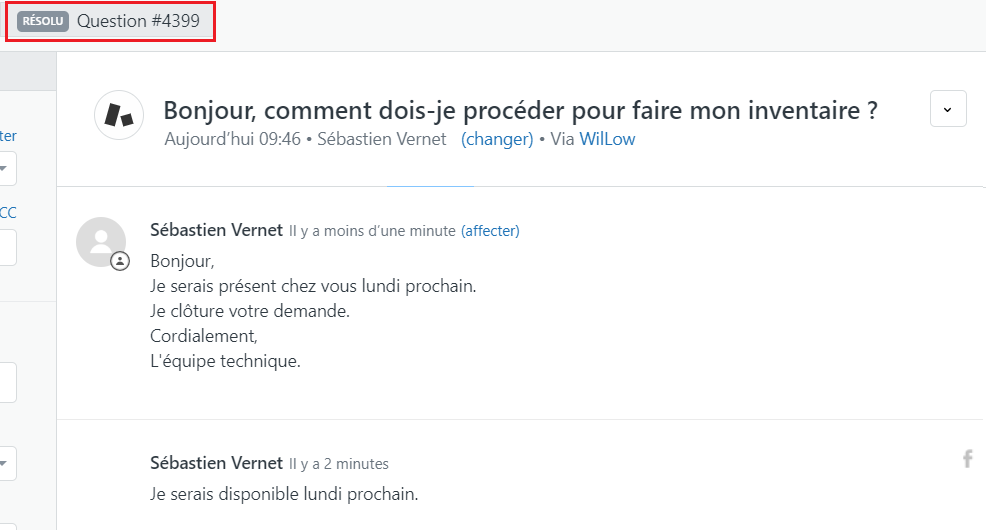Click the (affecter) link on the first reply
The height and width of the screenshot is (530, 986).
490,231
